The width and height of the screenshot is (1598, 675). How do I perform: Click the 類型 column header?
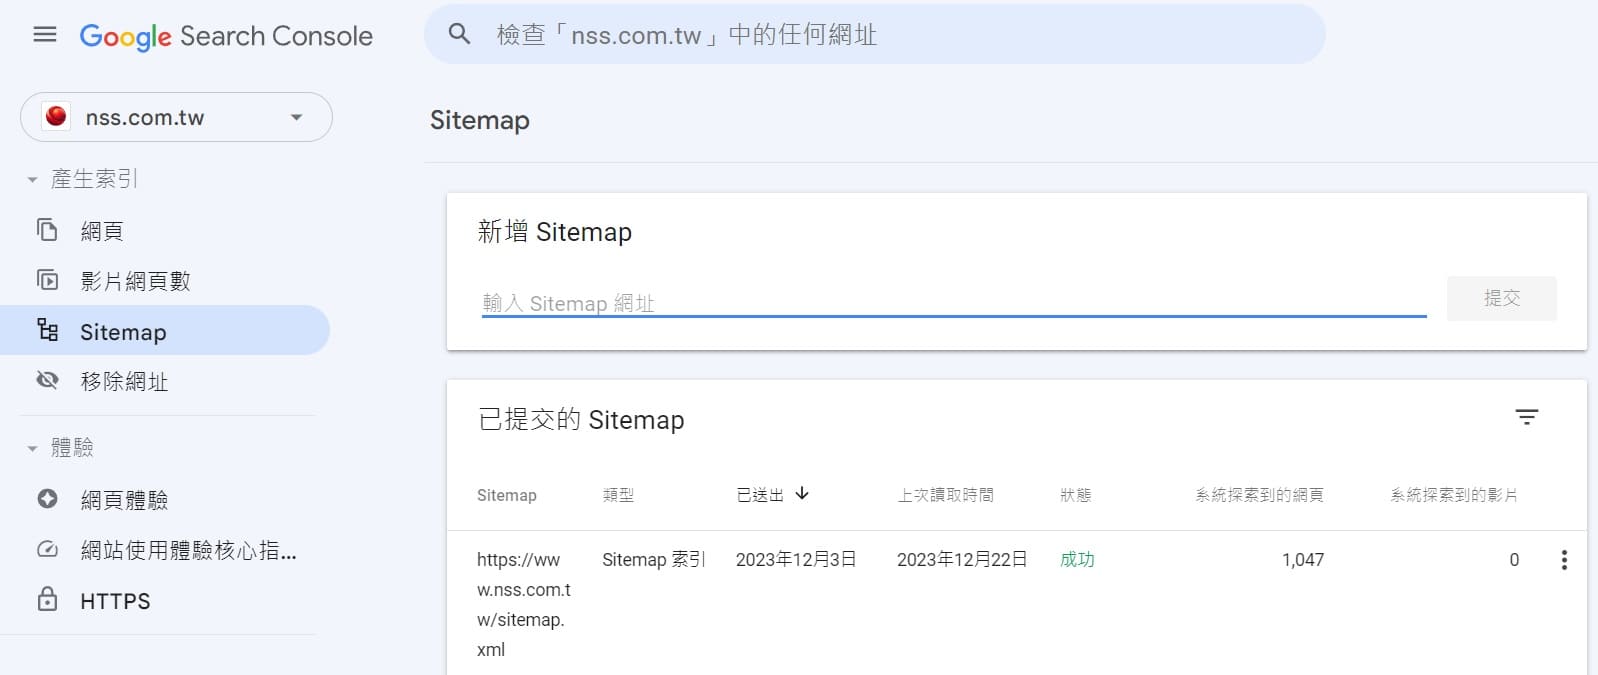pyautogui.click(x=618, y=495)
